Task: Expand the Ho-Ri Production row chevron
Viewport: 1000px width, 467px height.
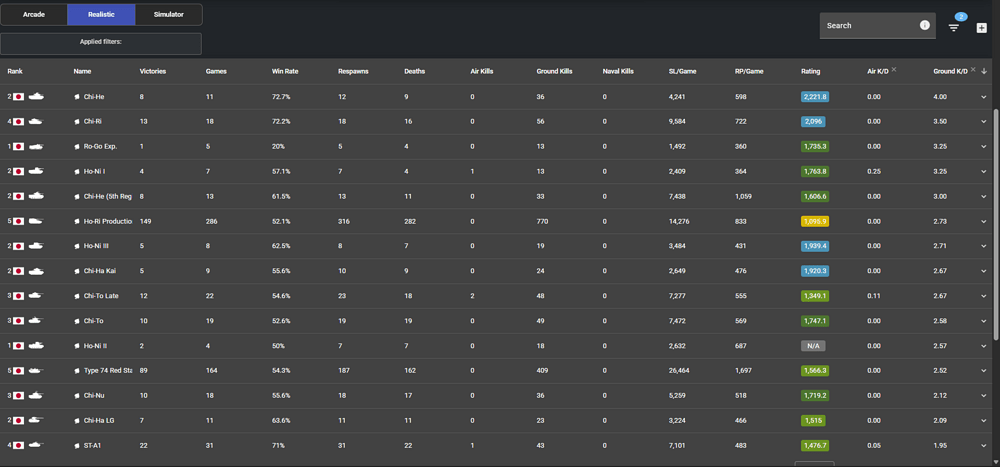Action: pos(983,221)
